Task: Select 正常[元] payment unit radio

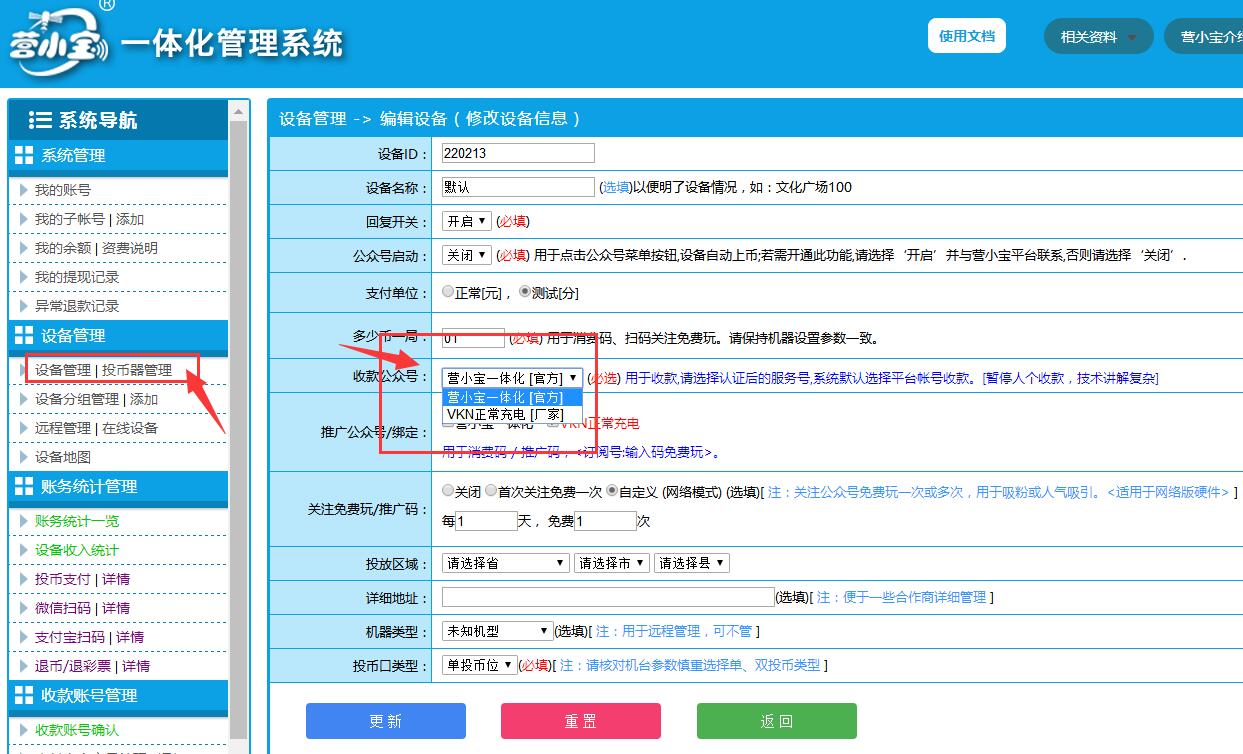Action: [448, 292]
